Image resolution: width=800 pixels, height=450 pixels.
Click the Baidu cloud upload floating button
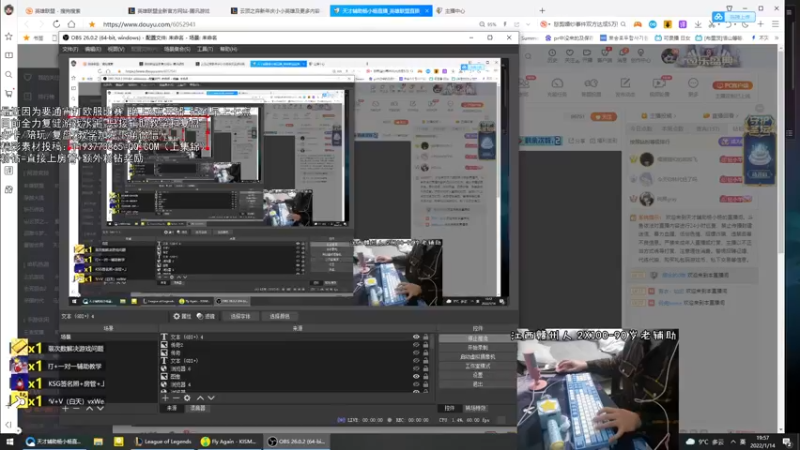(x=734, y=17)
